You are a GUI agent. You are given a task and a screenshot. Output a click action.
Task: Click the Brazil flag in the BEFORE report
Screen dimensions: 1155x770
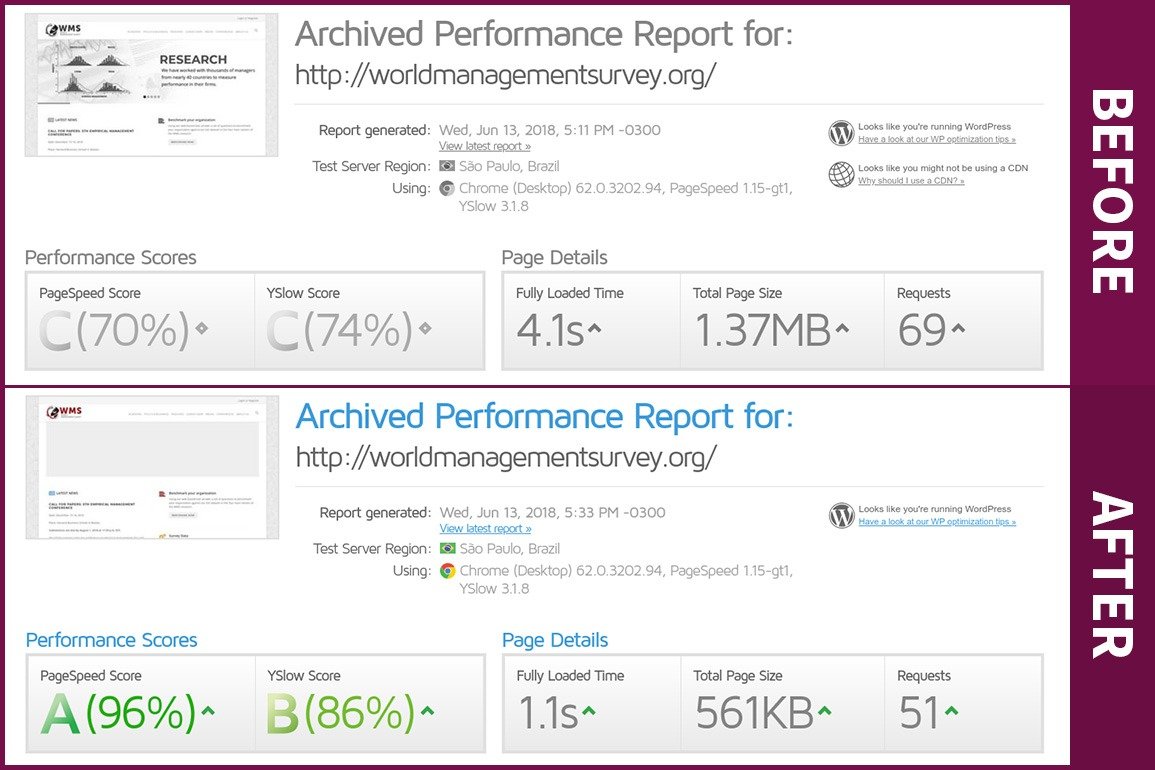click(447, 166)
